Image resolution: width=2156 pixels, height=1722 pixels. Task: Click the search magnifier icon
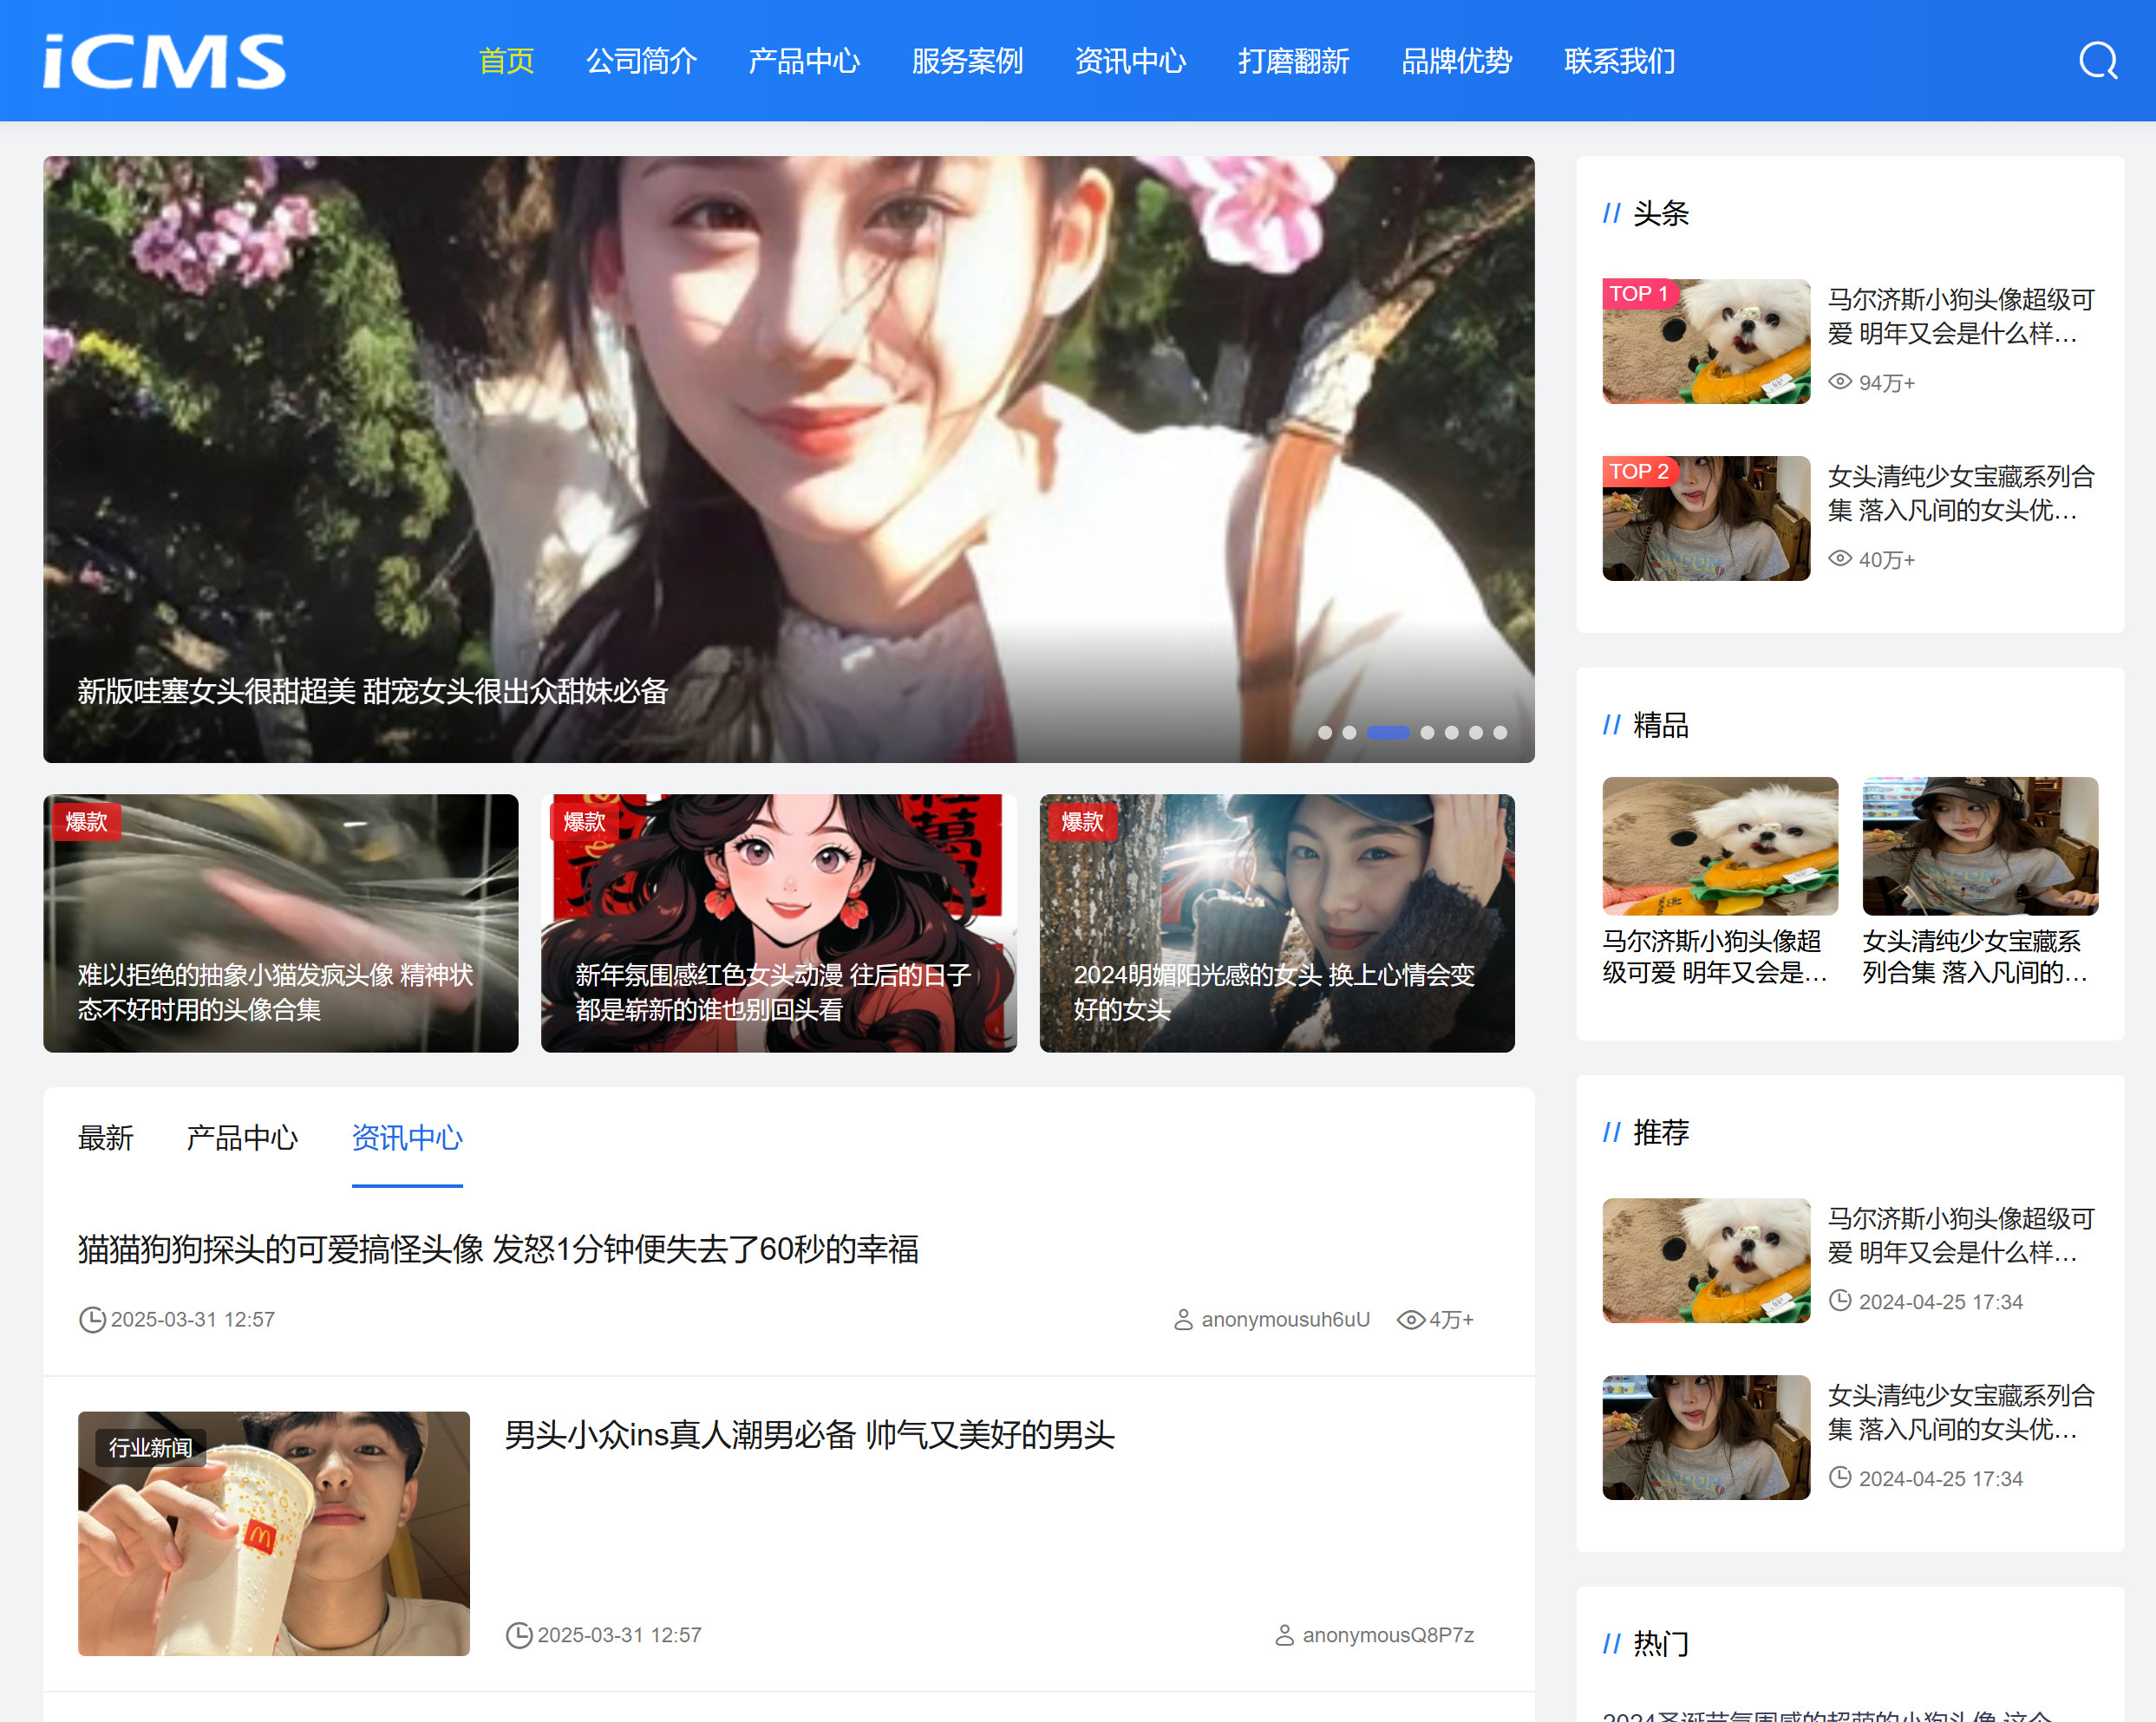[2097, 61]
